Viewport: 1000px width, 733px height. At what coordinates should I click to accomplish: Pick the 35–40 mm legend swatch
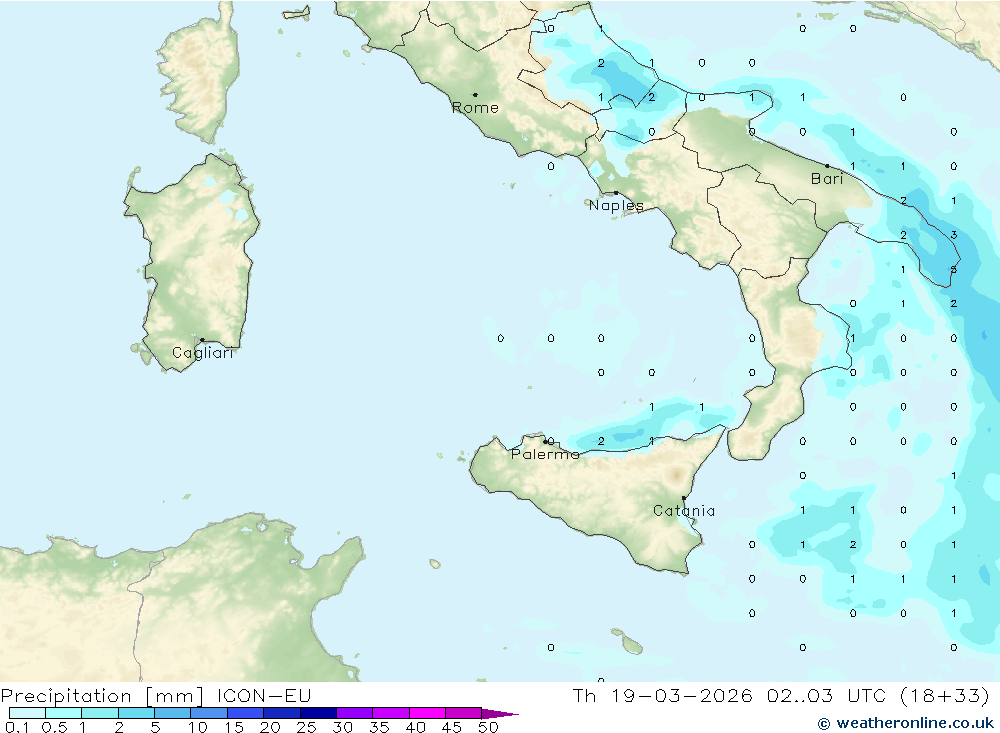click(391, 713)
